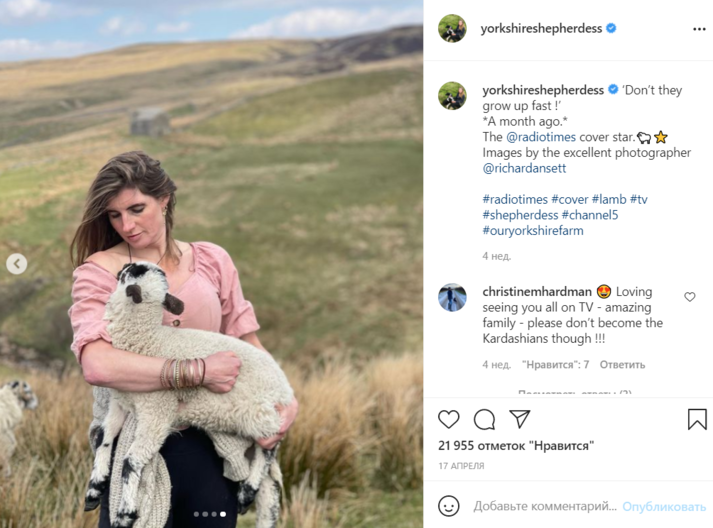Open the #shepherdess hashtag
The width and height of the screenshot is (713, 528).
point(520,215)
